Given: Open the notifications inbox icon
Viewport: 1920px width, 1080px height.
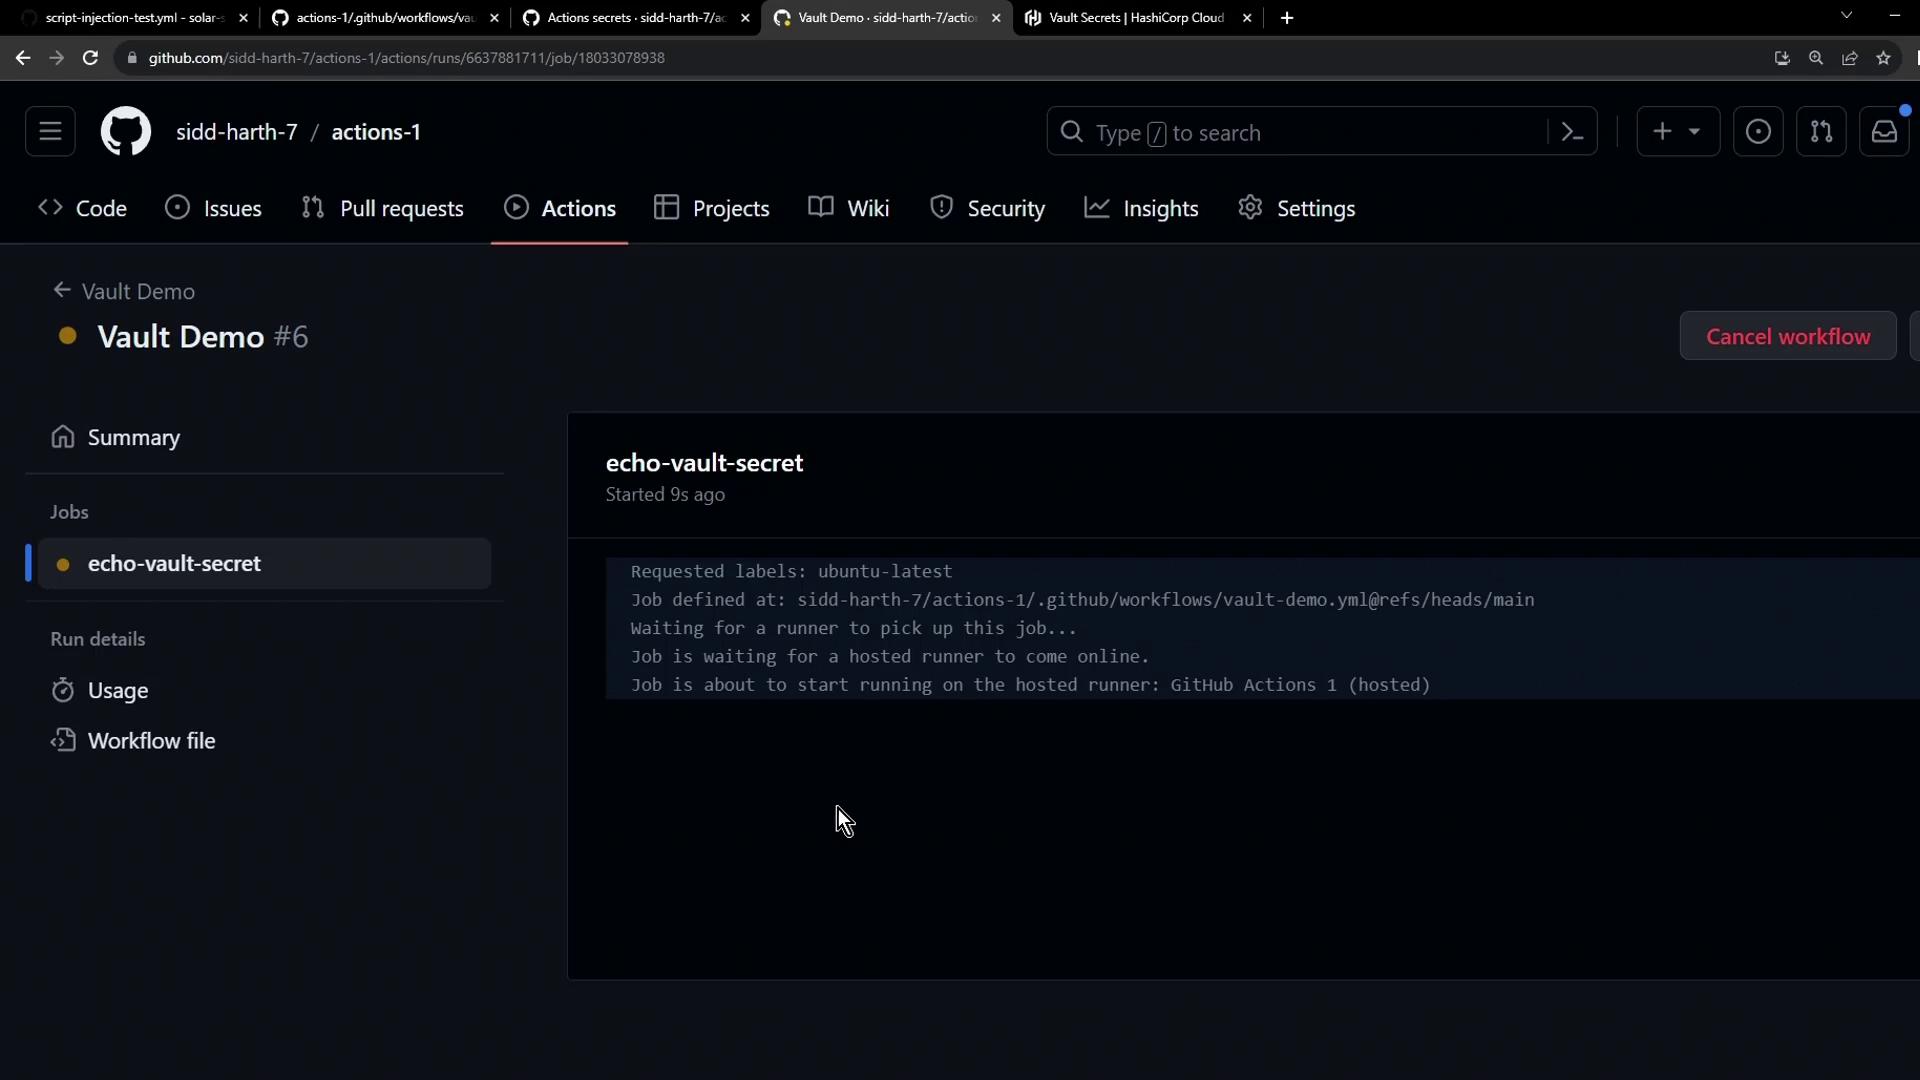Looking at the screenshot, I should click(x=1884, y=132).
